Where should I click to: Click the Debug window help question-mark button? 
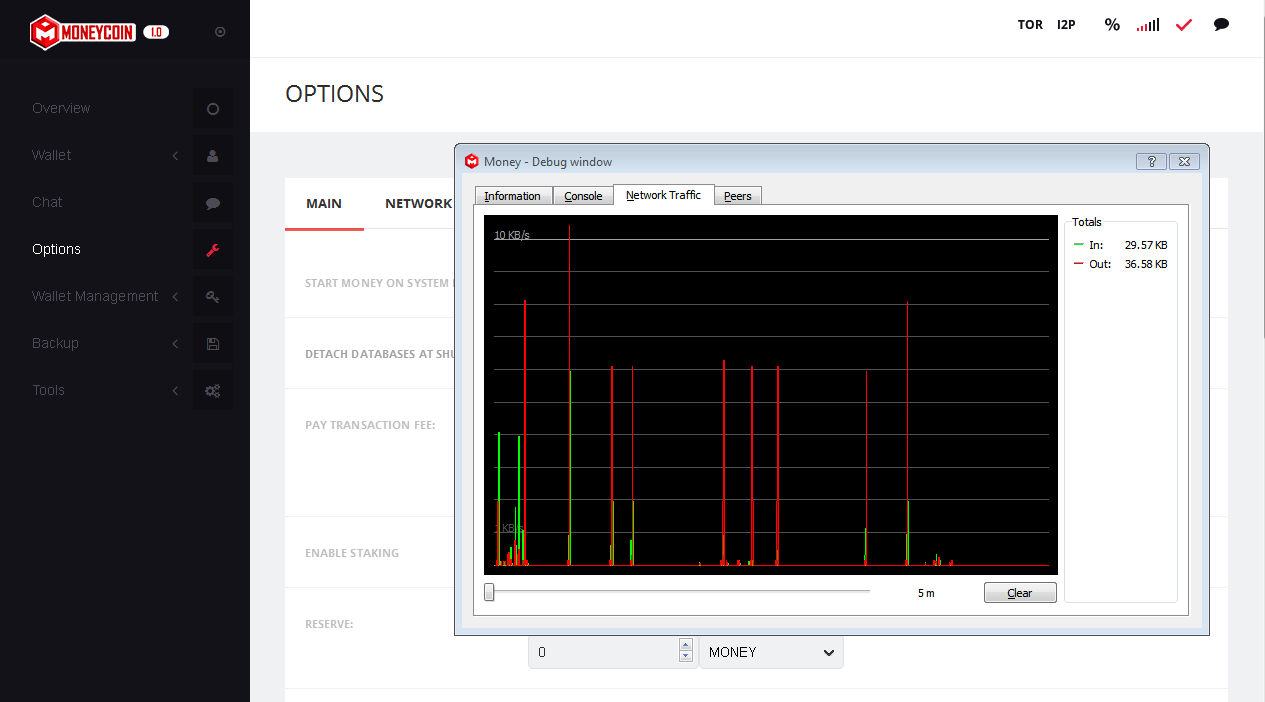[1151, 161]
